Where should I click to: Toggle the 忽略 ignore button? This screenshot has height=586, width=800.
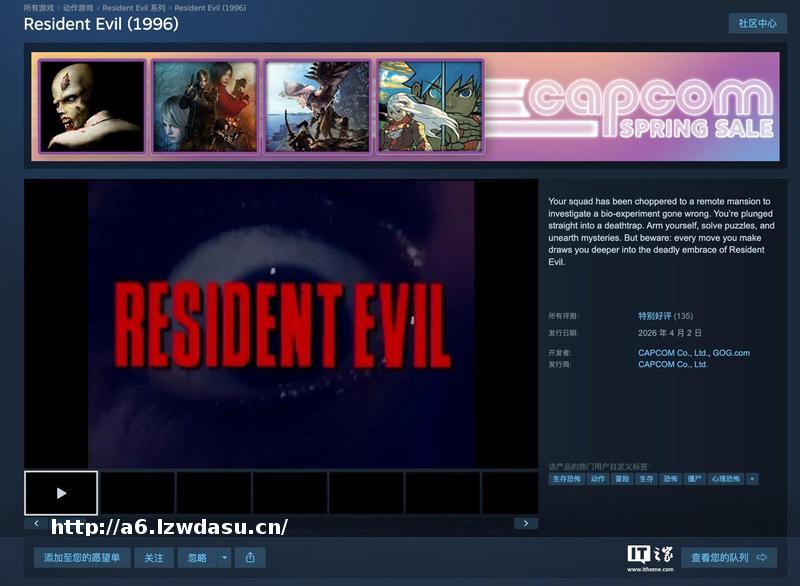[197, 557]
